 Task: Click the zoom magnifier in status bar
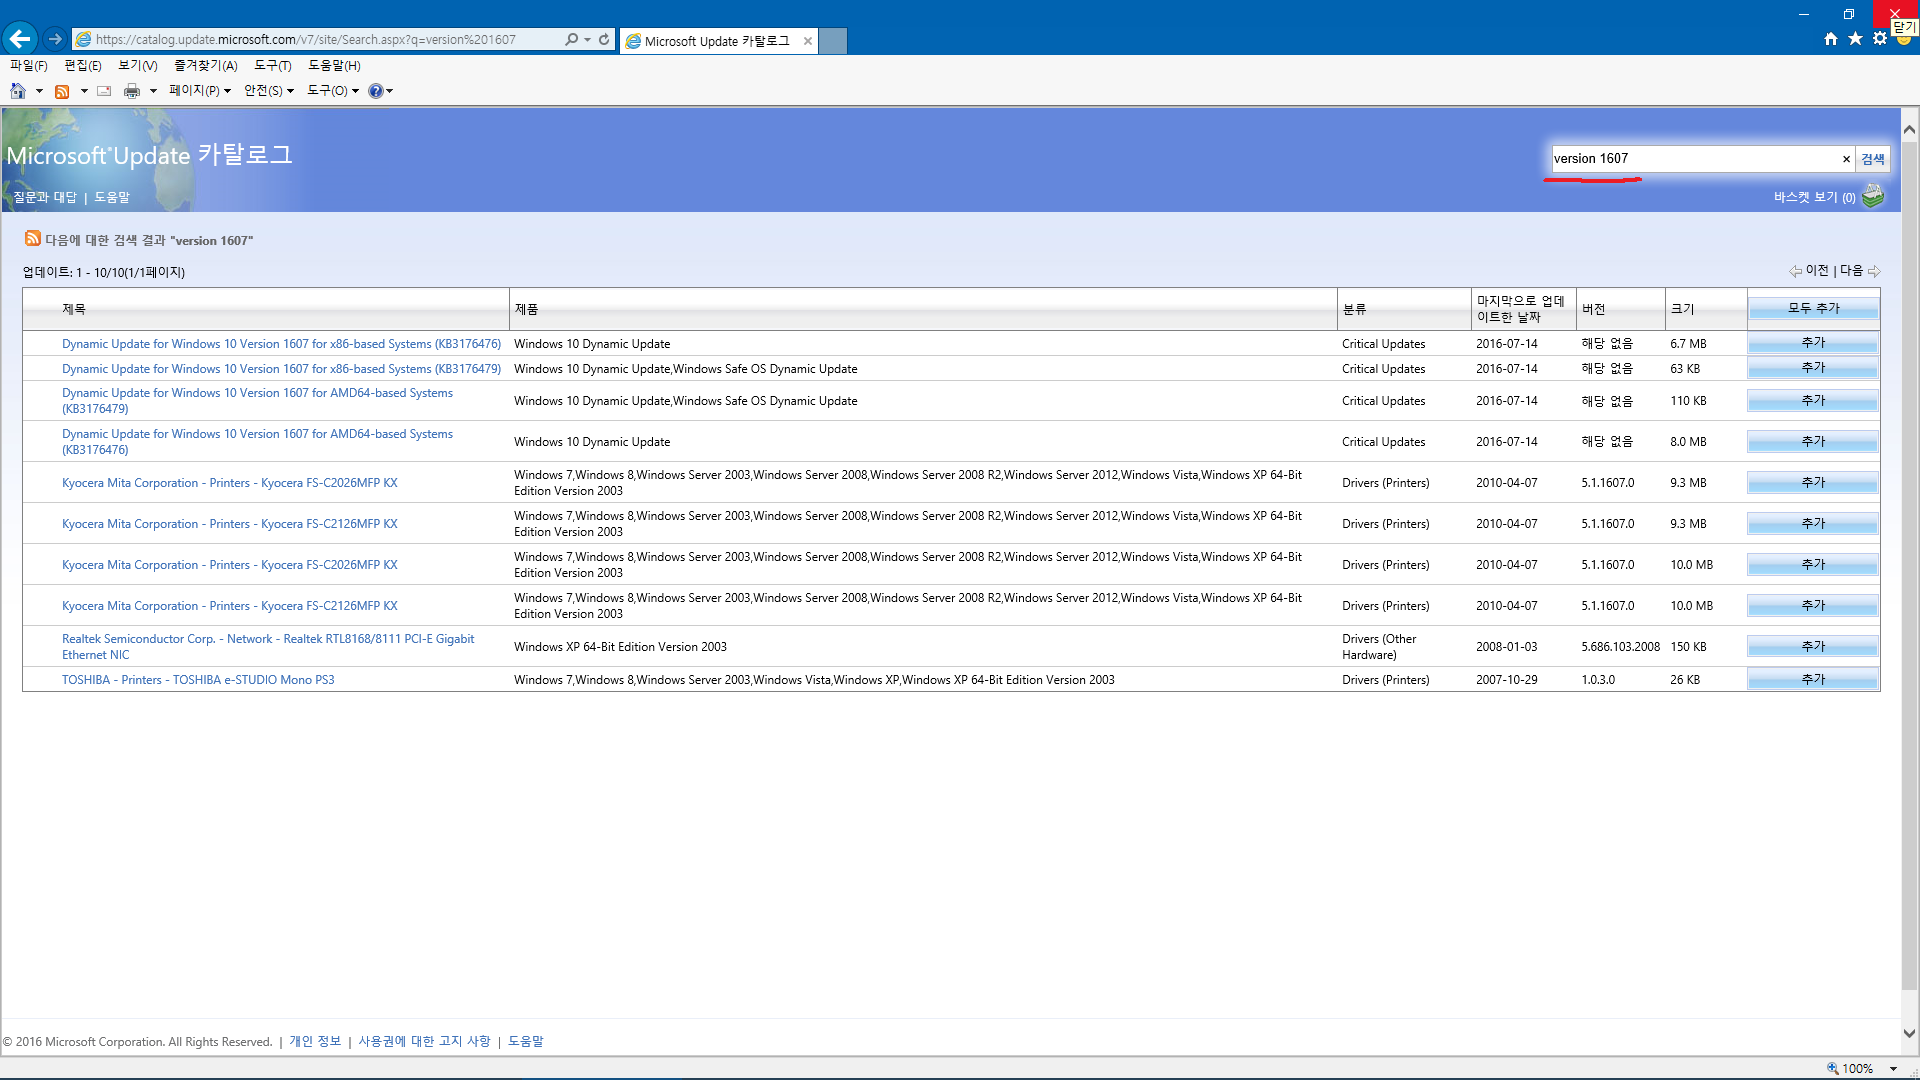click(x=1832, y=1068)
